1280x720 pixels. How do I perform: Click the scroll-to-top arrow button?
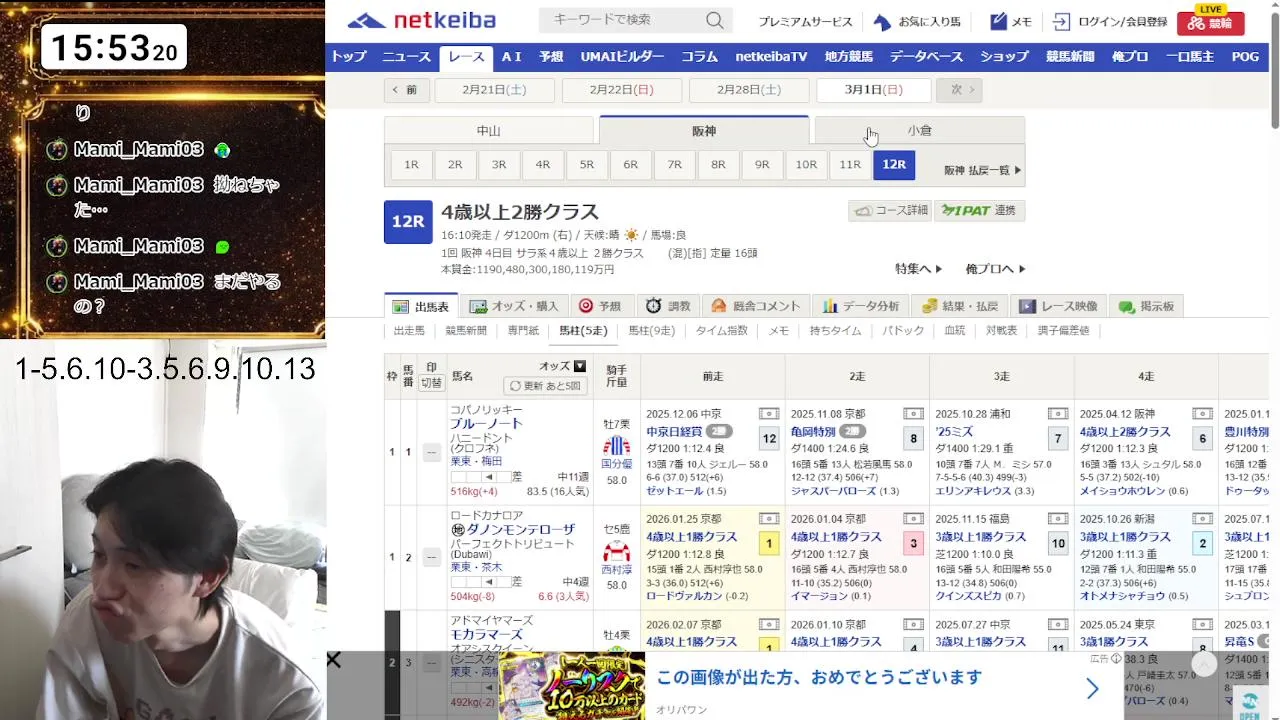tap(1205, 664)
